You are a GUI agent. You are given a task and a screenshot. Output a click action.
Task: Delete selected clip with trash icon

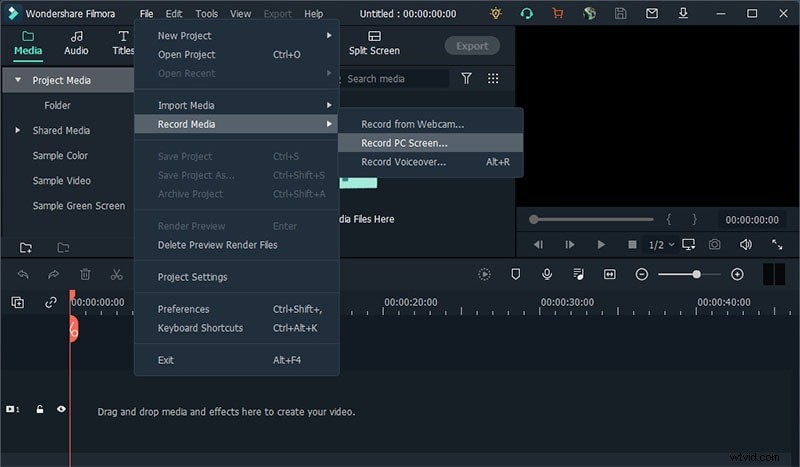click(85, 275)
